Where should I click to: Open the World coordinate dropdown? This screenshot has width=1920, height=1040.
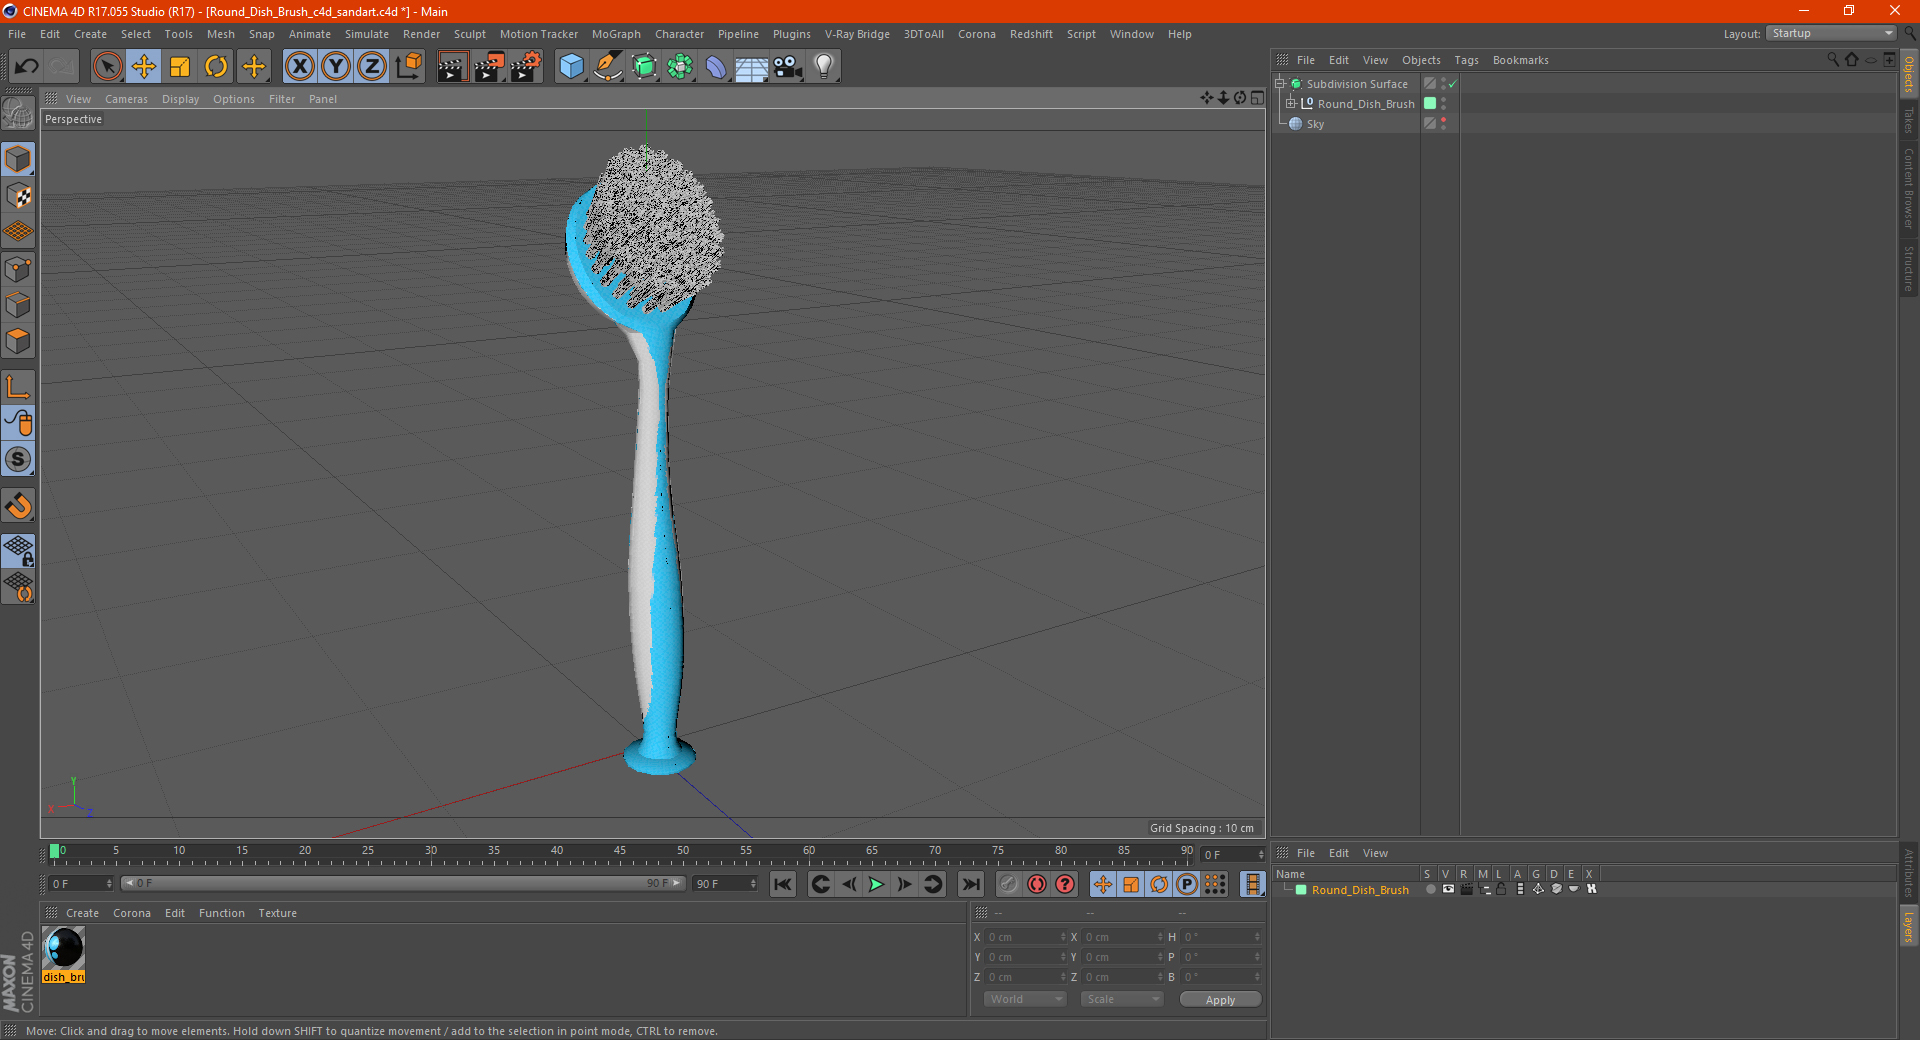click(x=1025, y=999)
